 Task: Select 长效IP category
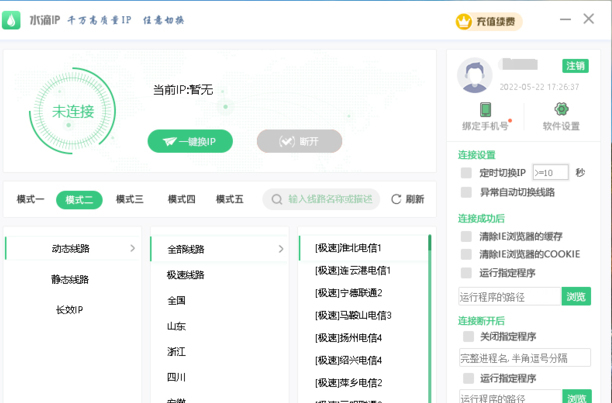pyautogui.click(x=70, y=310)
